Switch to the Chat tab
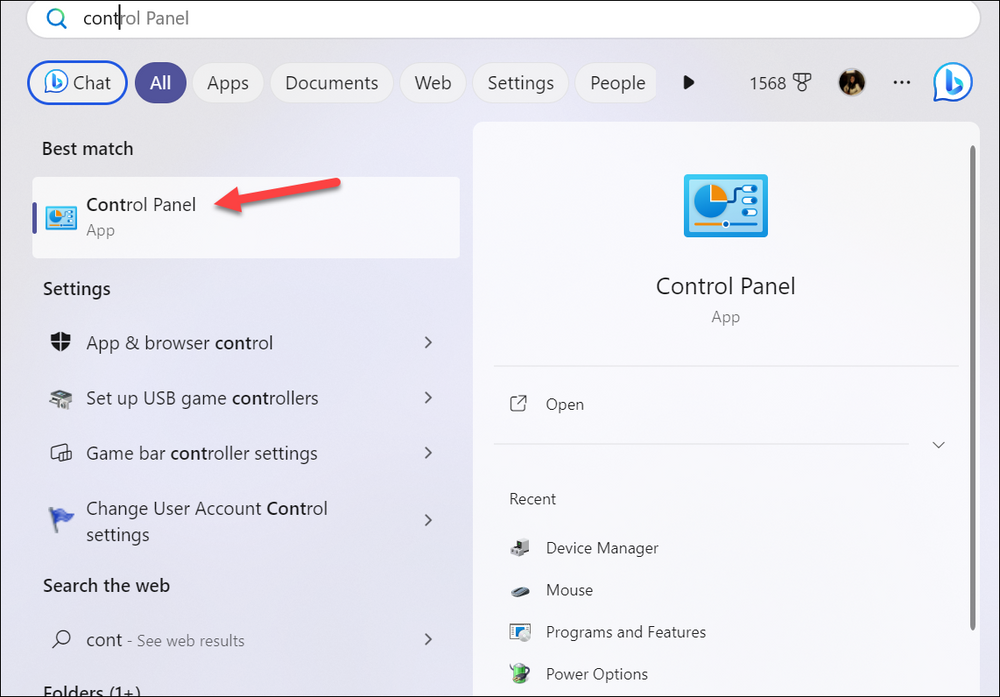Viewport: 1000px width, 697px height. [x=77, y=82]
